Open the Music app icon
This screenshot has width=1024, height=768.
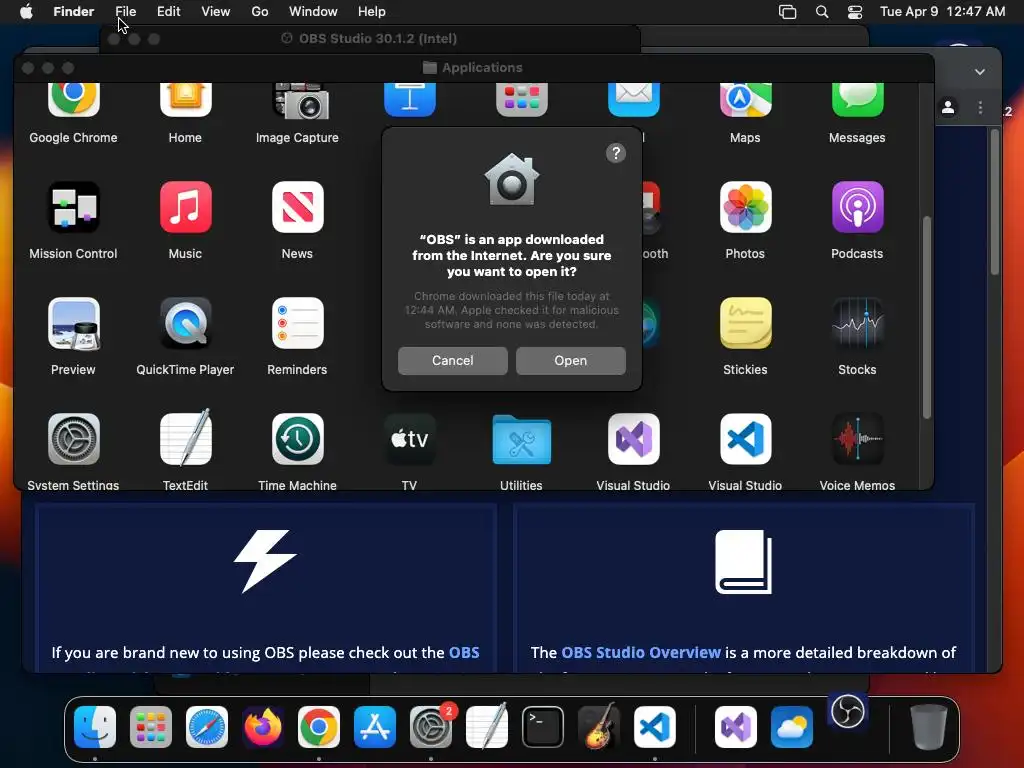[x=185, y=207]
